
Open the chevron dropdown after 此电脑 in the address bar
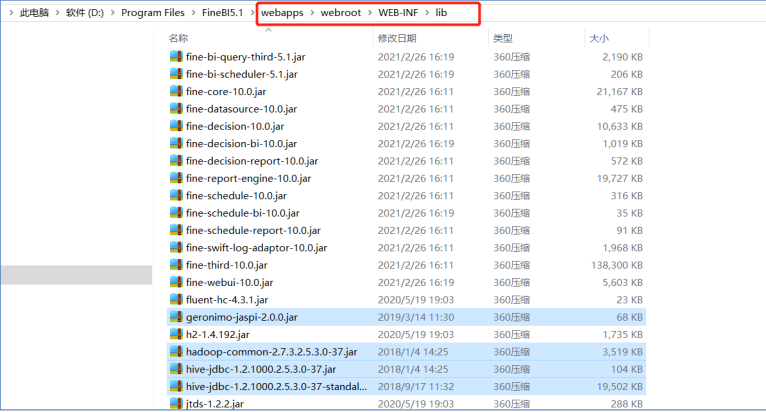click(x=57, y=13)
